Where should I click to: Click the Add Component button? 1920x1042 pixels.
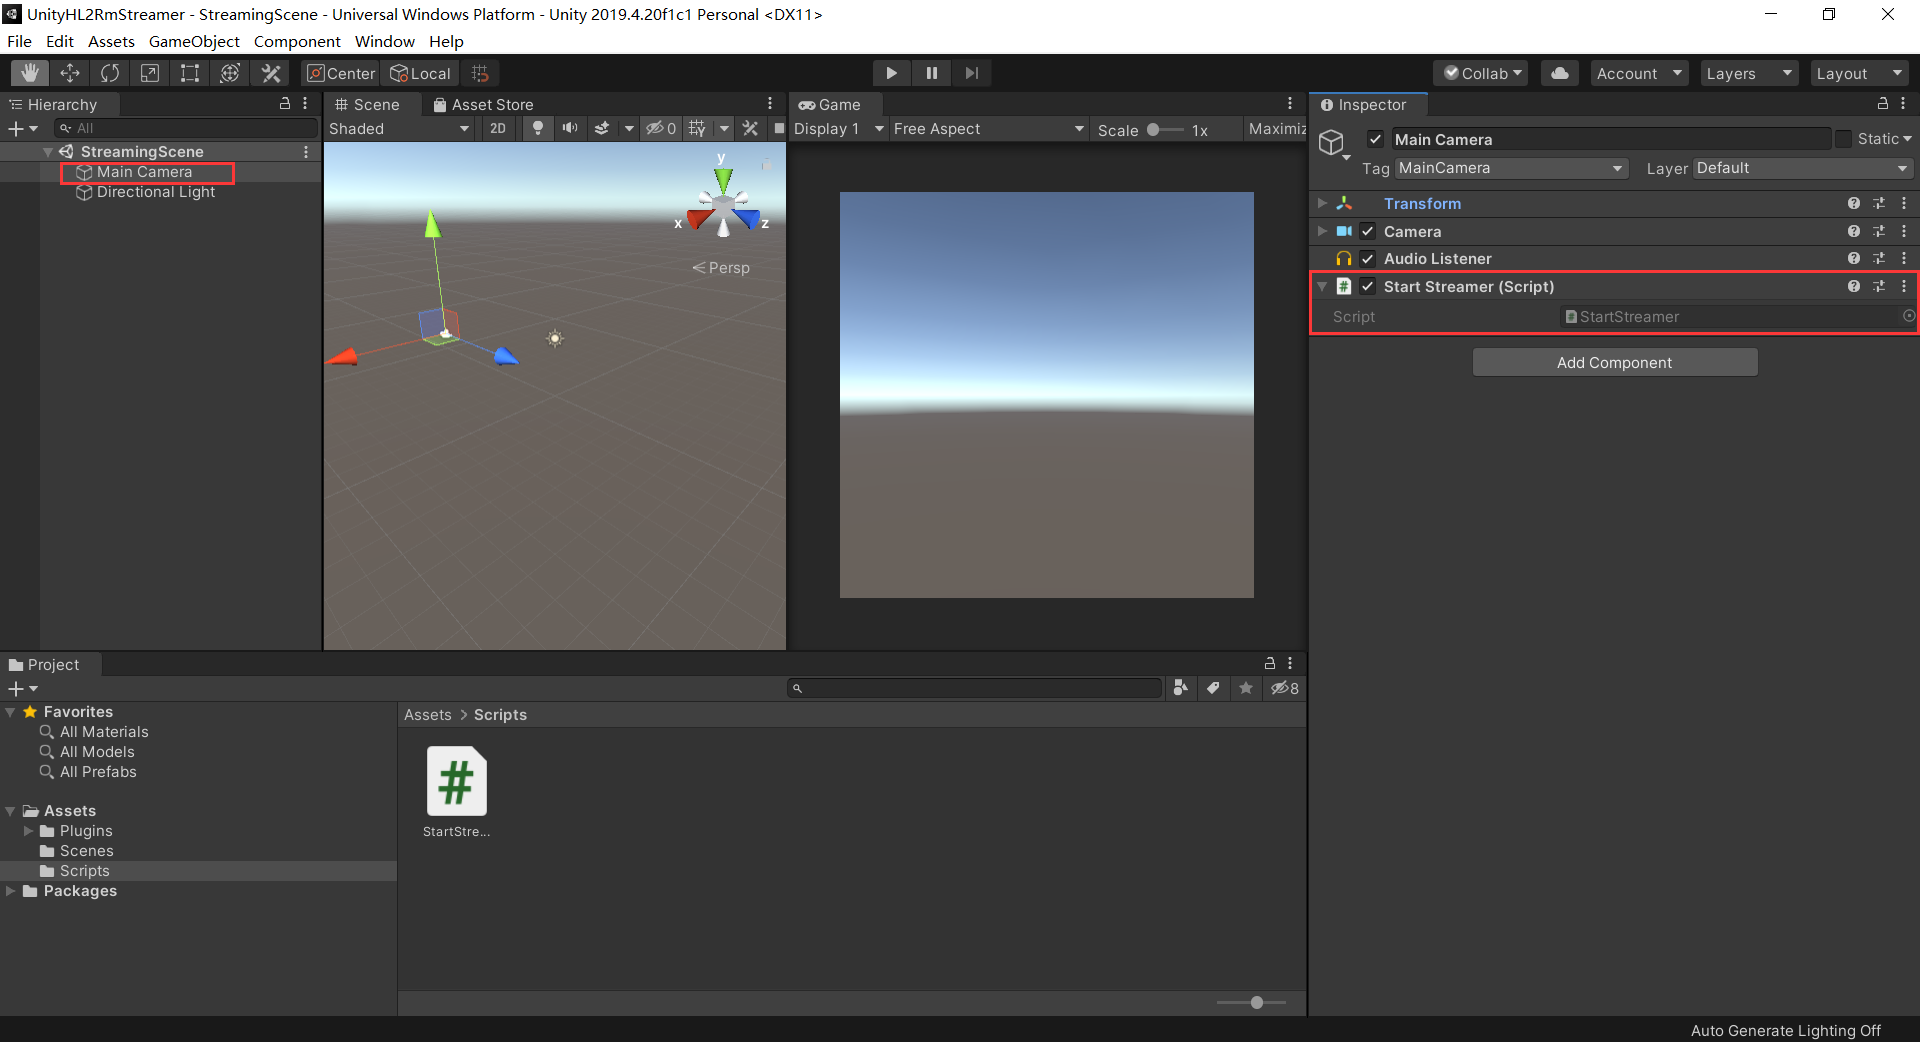pos(1614,361)
